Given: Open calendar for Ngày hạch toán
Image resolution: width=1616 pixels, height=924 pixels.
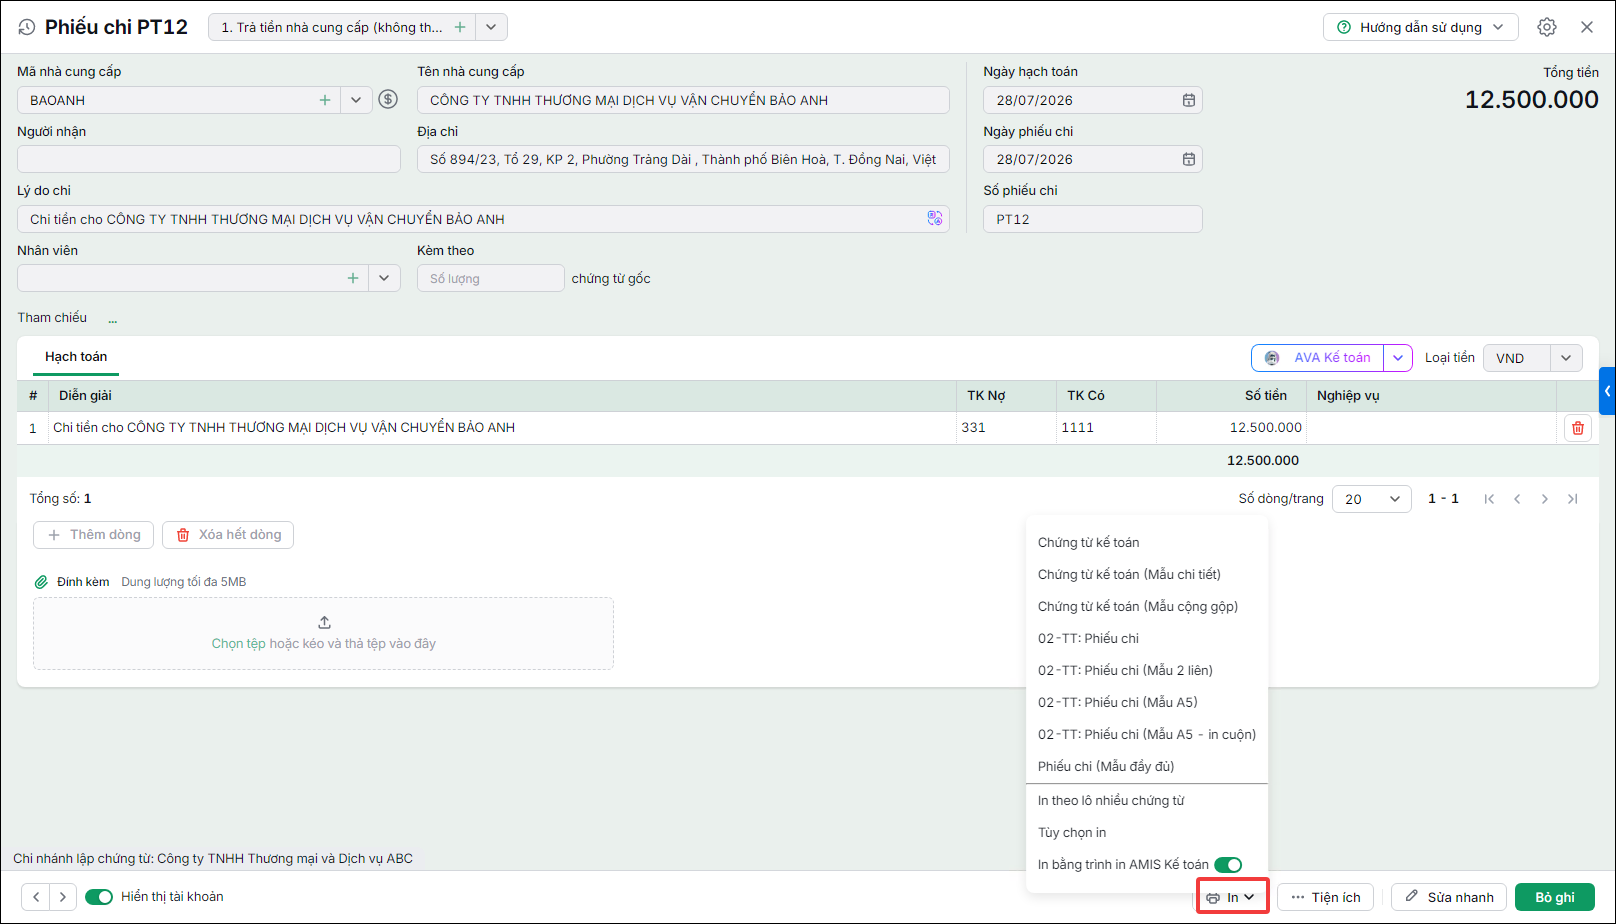Looking at the screenshot, I should 1189,100.
